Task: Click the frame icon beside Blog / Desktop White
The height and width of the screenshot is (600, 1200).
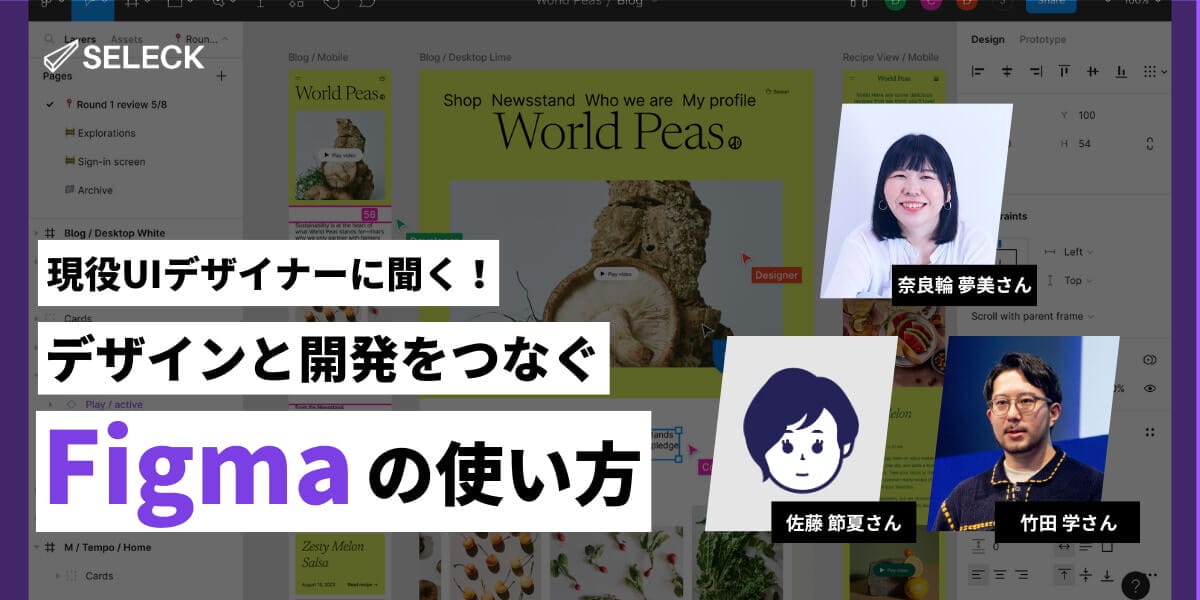Action: [x=50, y=233]
